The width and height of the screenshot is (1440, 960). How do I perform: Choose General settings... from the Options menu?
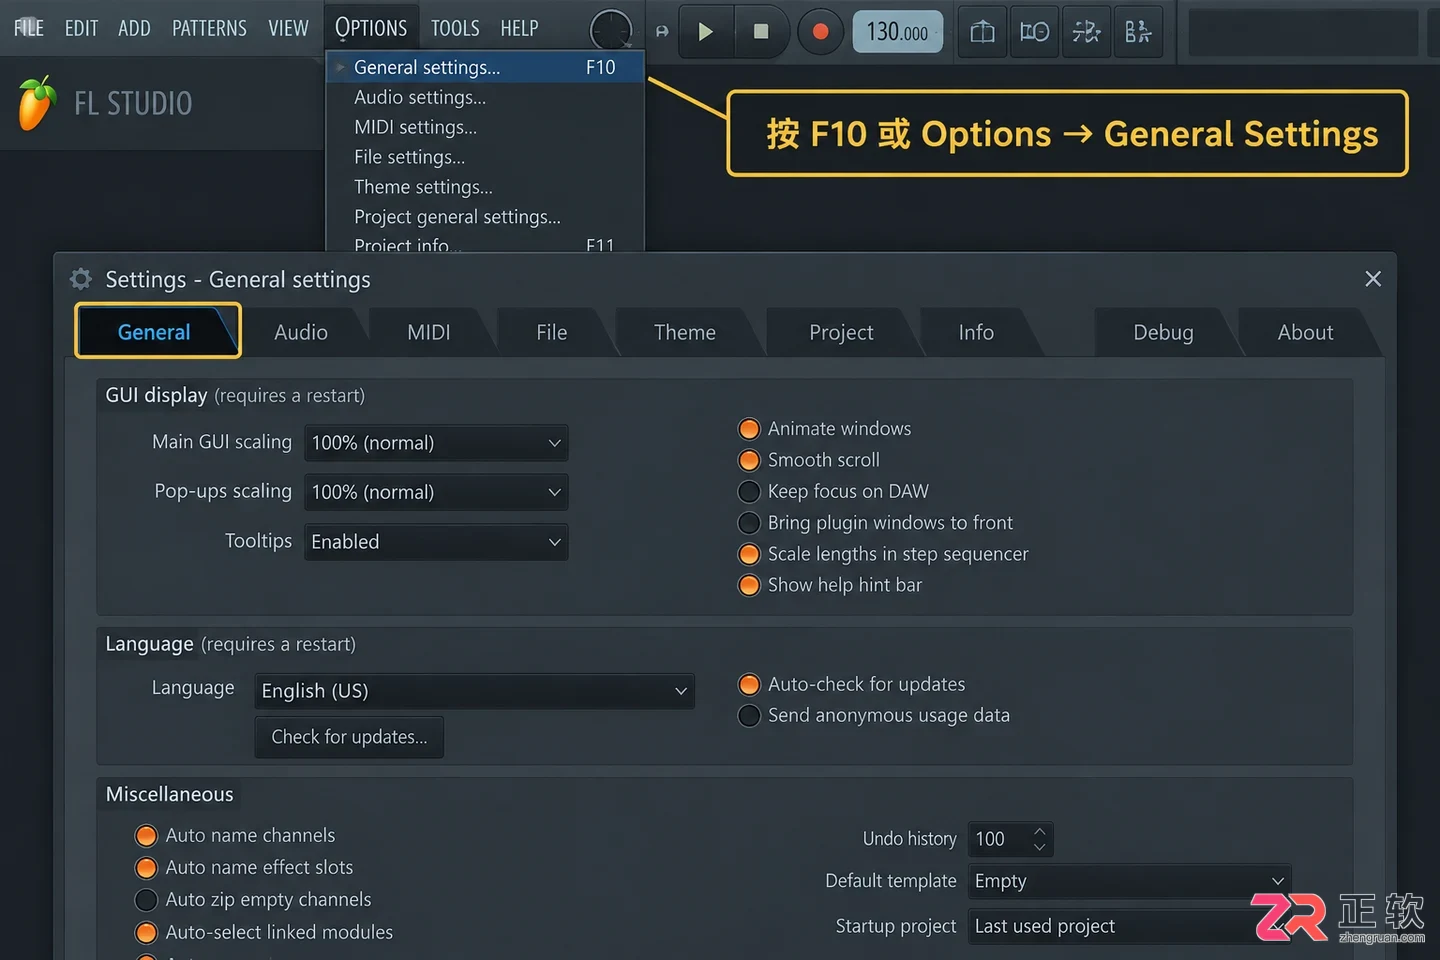[485, 67]
